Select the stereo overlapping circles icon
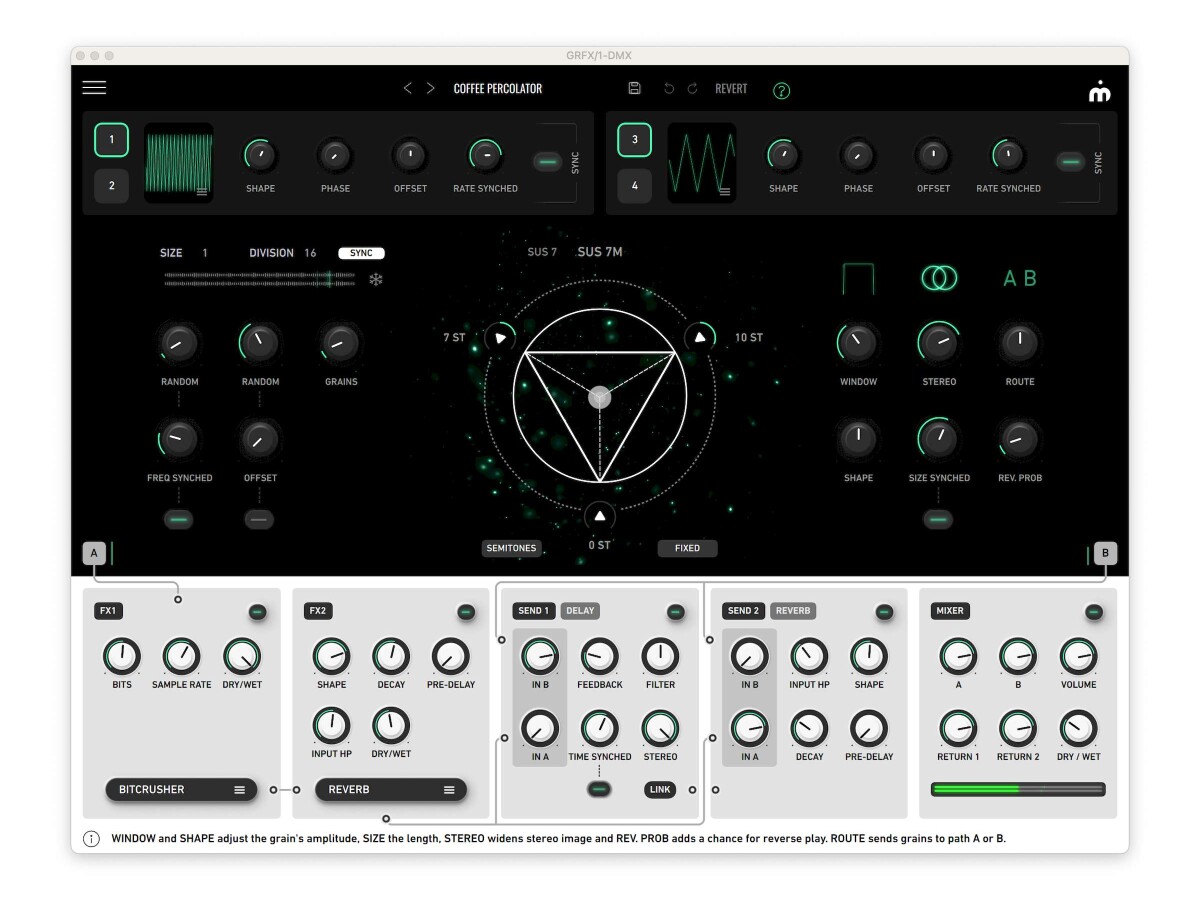Viewport: 1200px width, 900px height. tap(939, 279)
